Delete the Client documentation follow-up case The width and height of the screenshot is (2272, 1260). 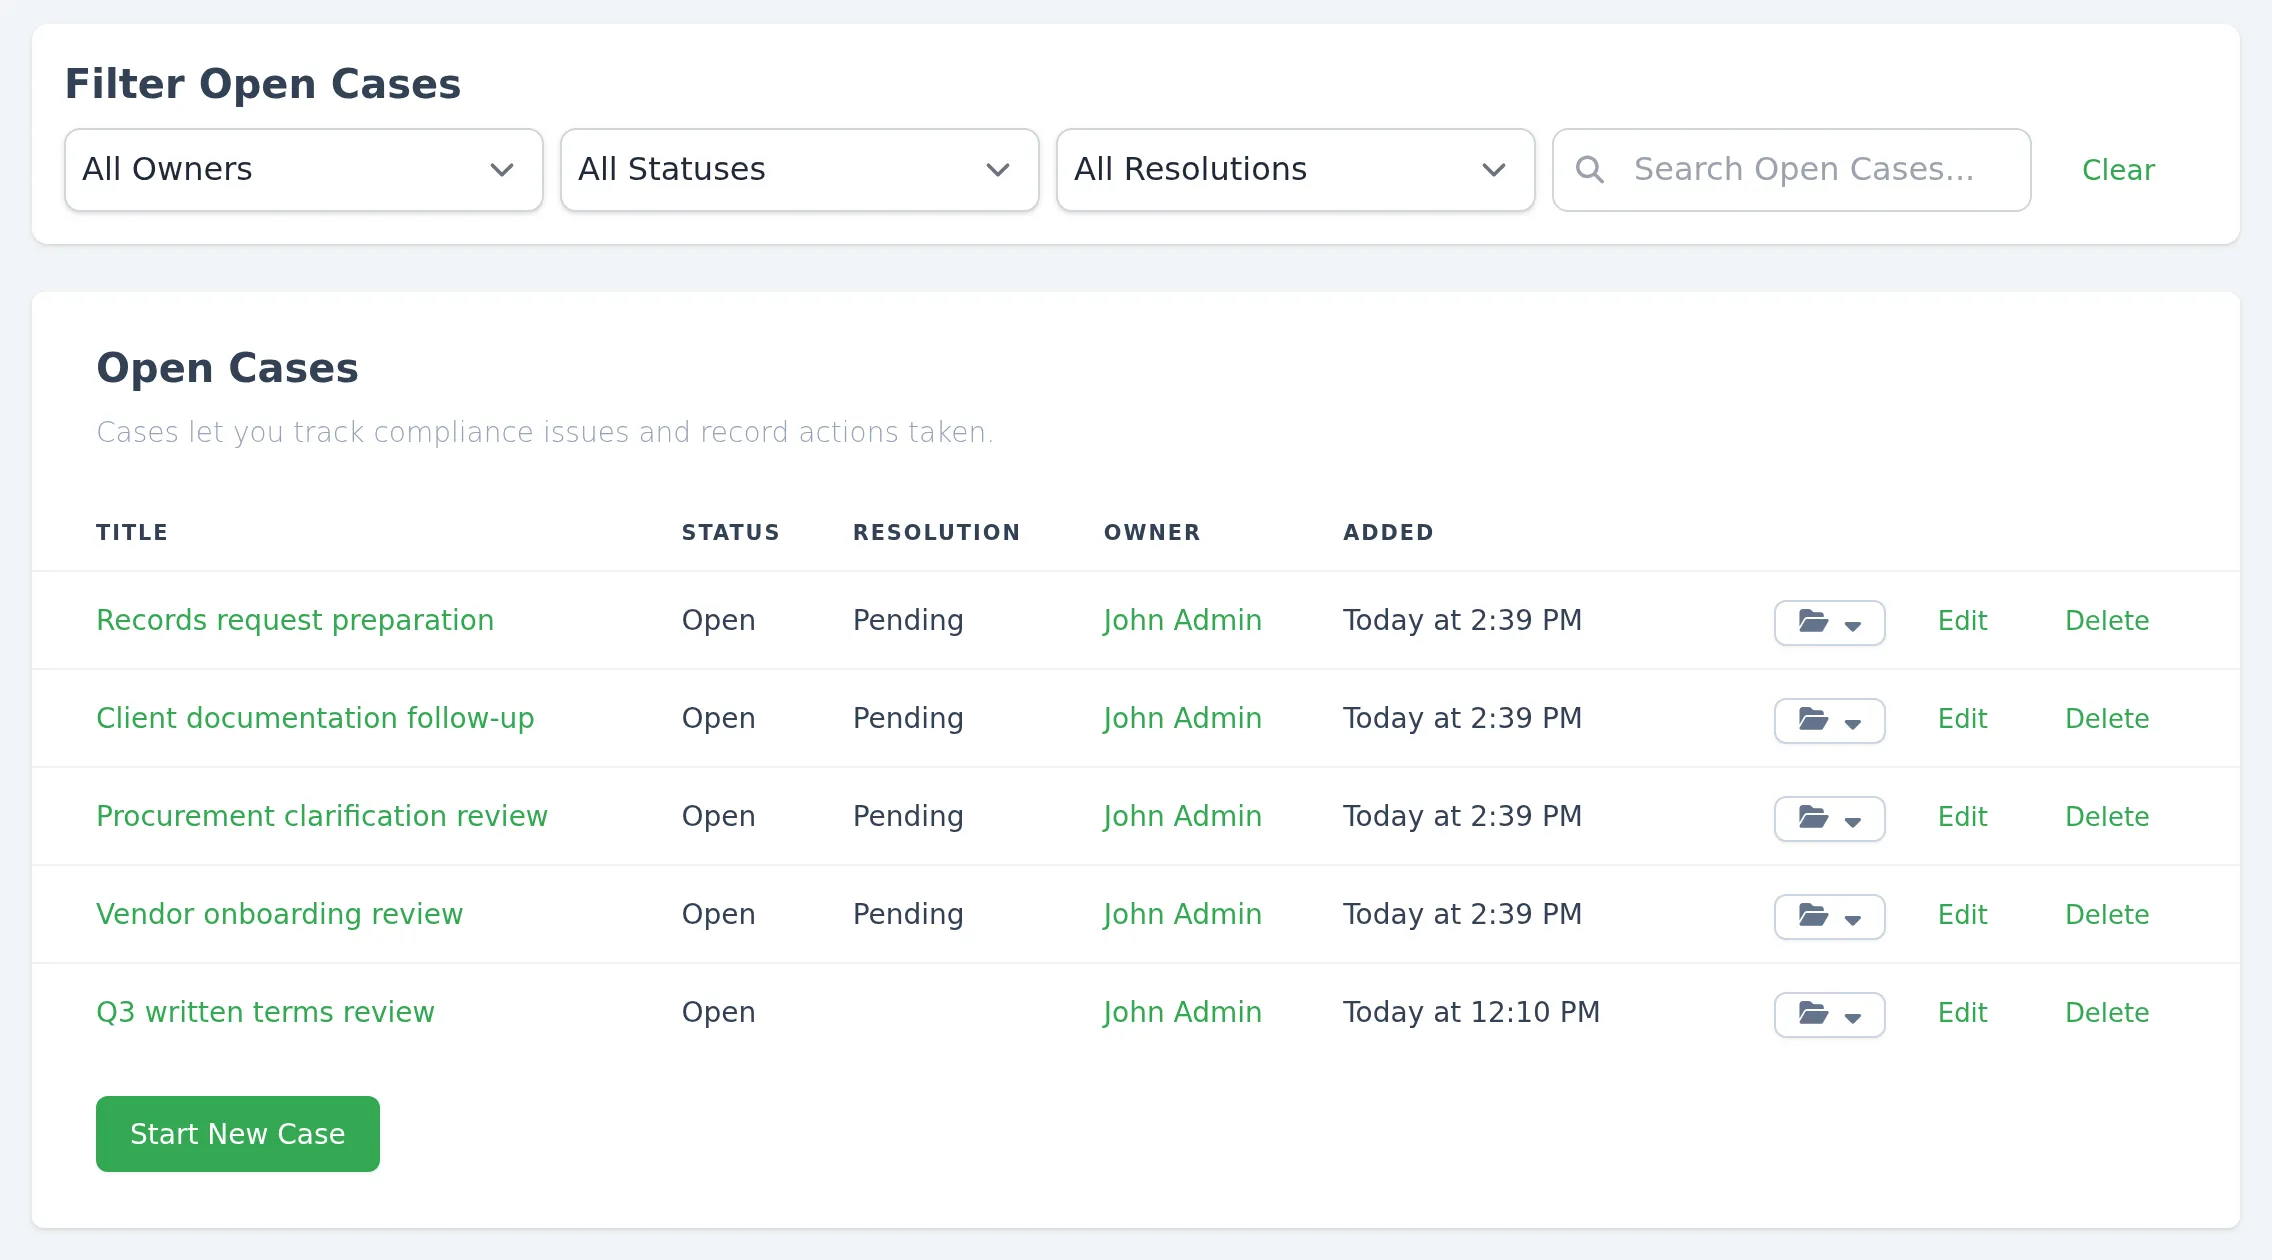2107,718
